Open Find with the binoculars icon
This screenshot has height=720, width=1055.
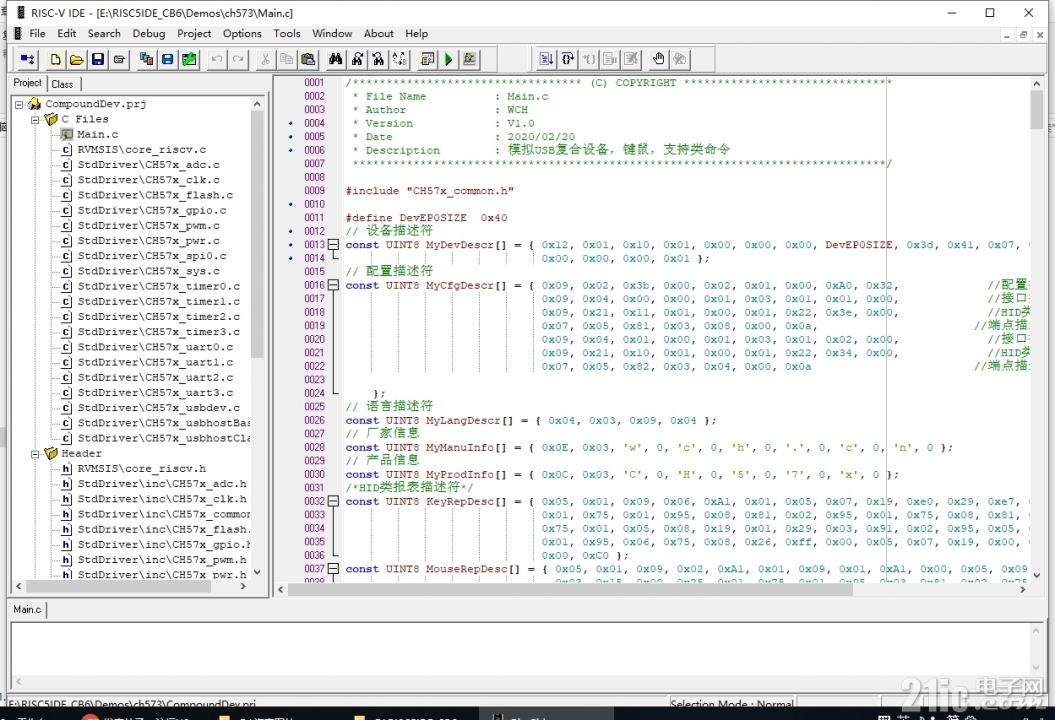point(335,59)
